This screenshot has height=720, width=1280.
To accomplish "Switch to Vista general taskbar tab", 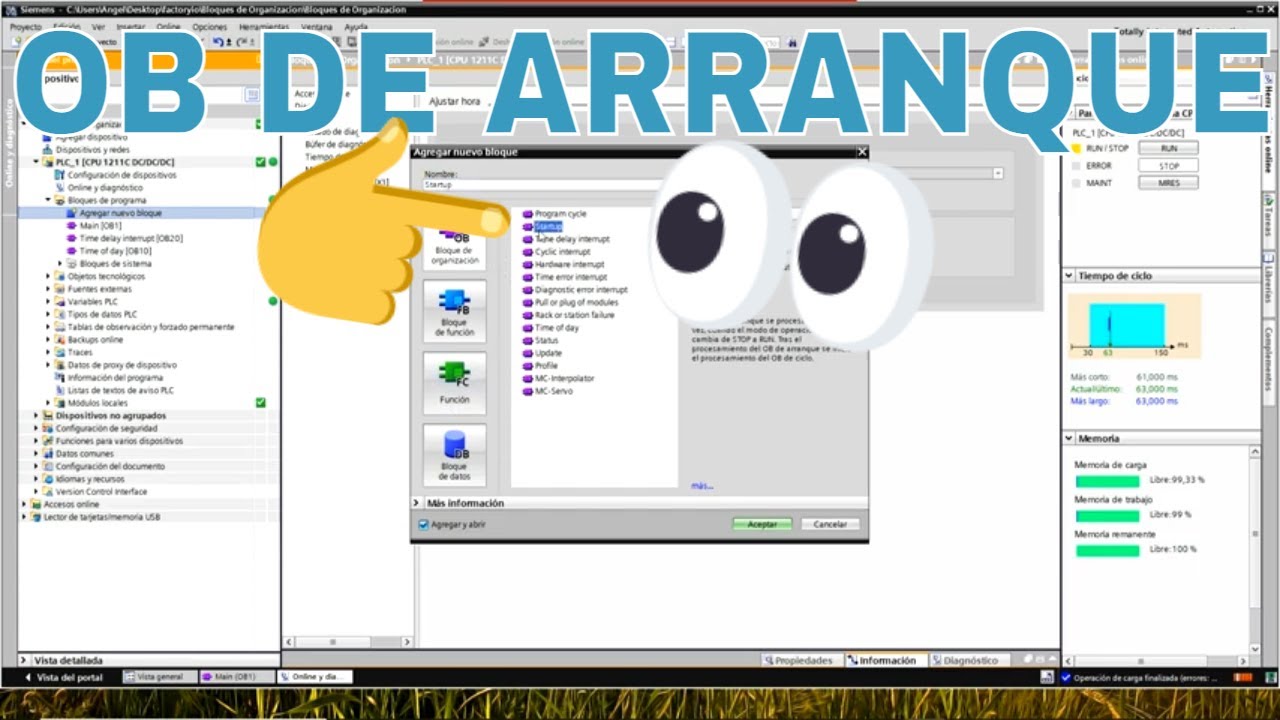I will (158, 677).
